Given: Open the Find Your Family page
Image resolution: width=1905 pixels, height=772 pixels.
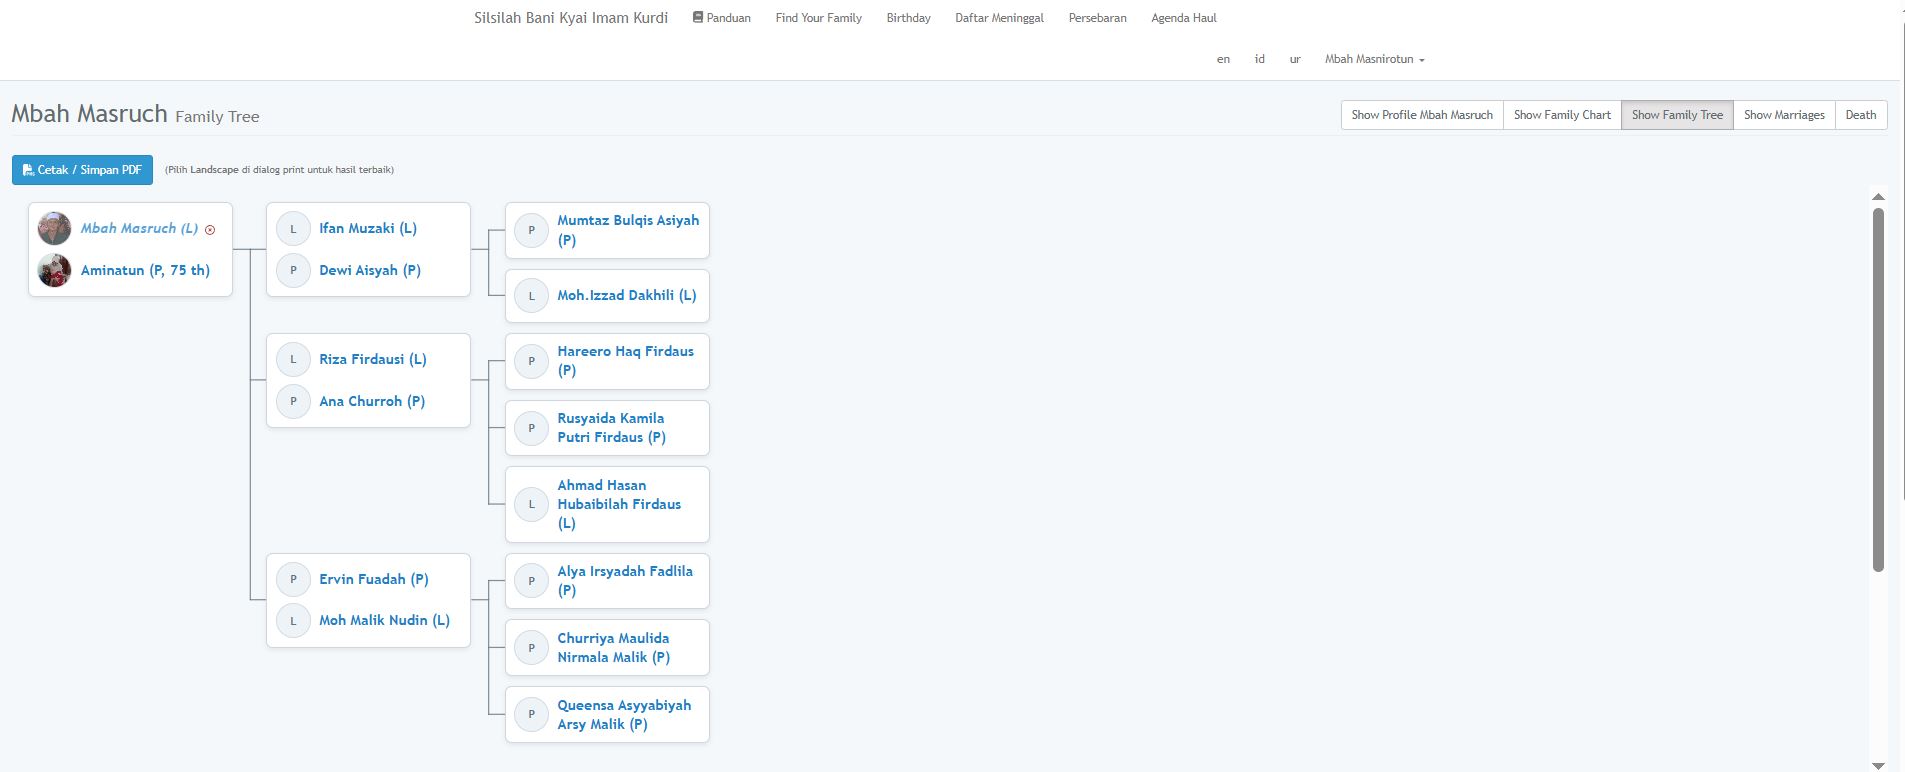Looking at the screenshot, I should [x=818, y=18].
